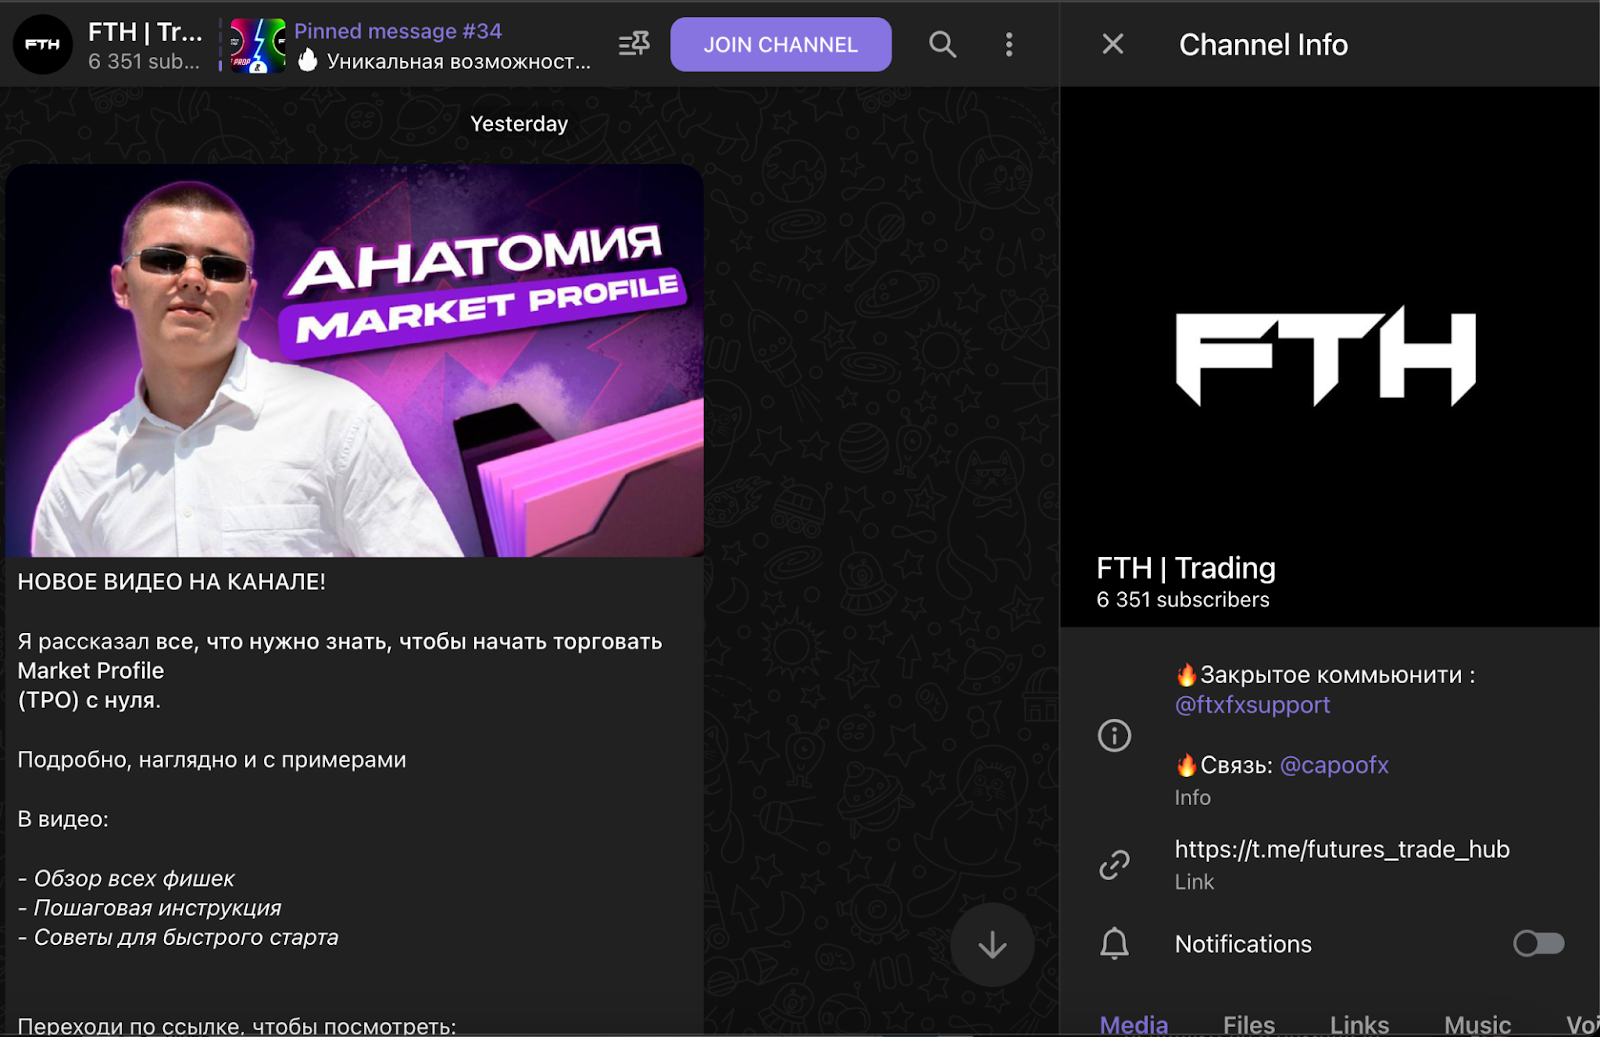Switch to the Media tab
This screenshot has height=1037, width=1600.
(x=1134, y=1024)
